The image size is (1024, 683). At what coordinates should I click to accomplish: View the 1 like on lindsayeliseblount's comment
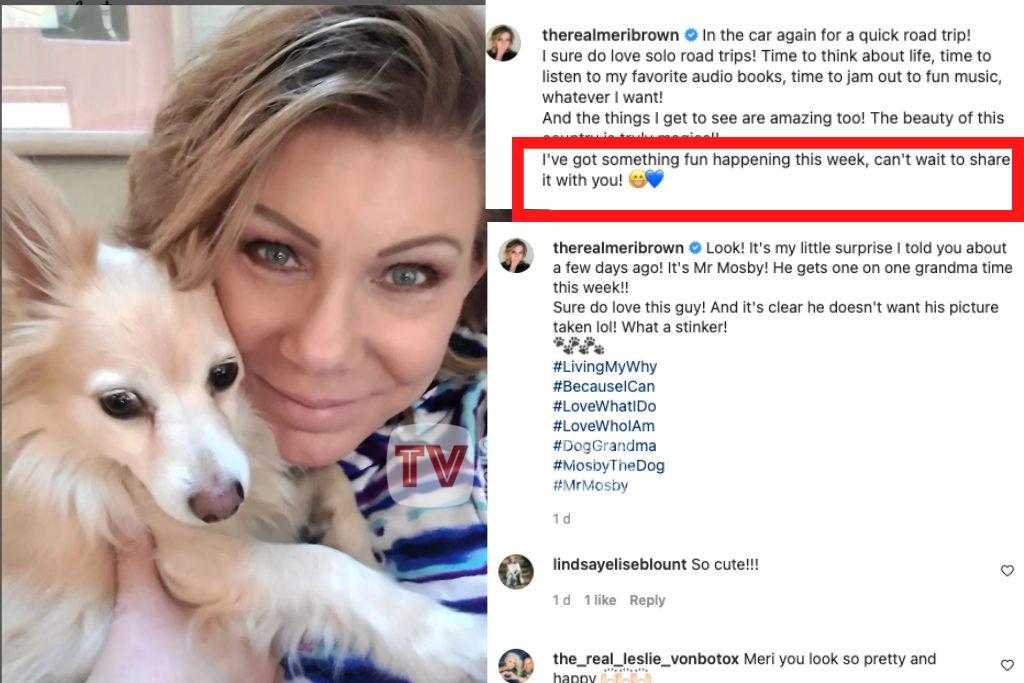600,600
